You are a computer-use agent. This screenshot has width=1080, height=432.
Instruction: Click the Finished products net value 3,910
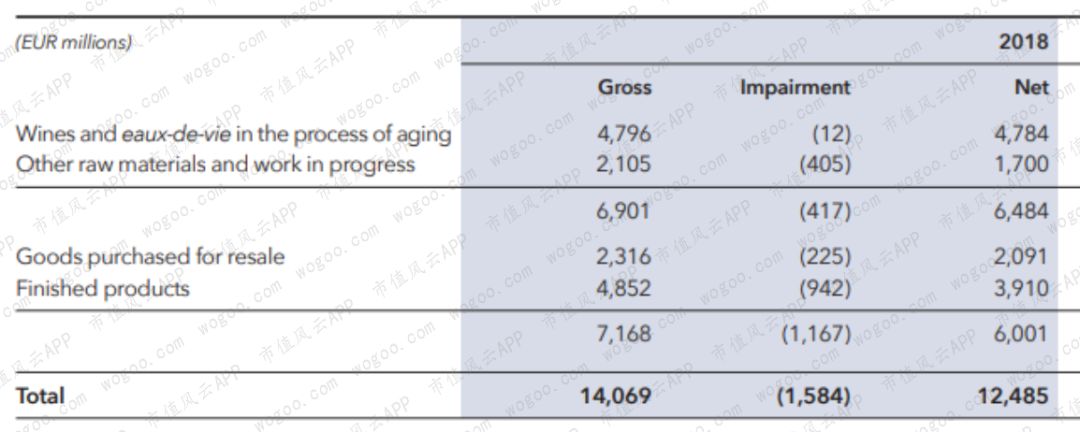(1021, 288)
